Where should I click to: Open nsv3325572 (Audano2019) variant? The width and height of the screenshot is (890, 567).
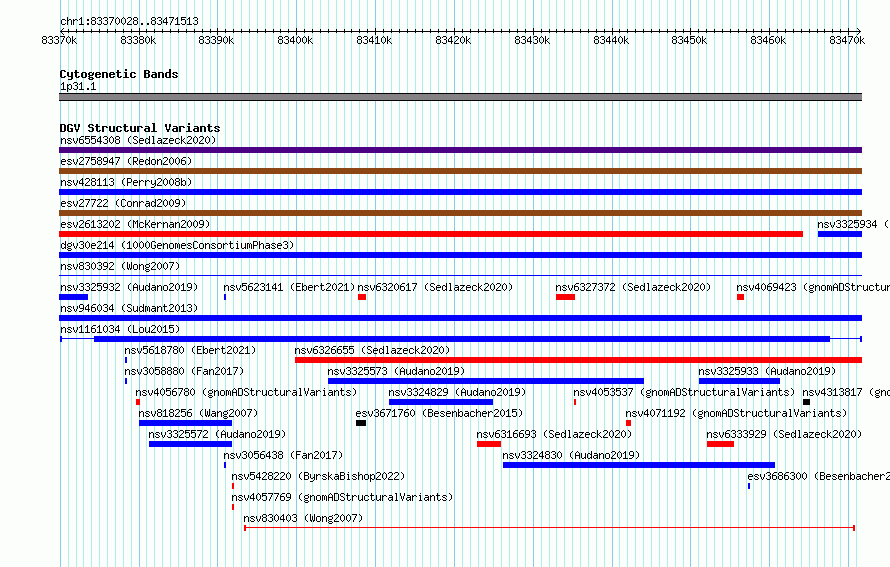click(217, 434)
